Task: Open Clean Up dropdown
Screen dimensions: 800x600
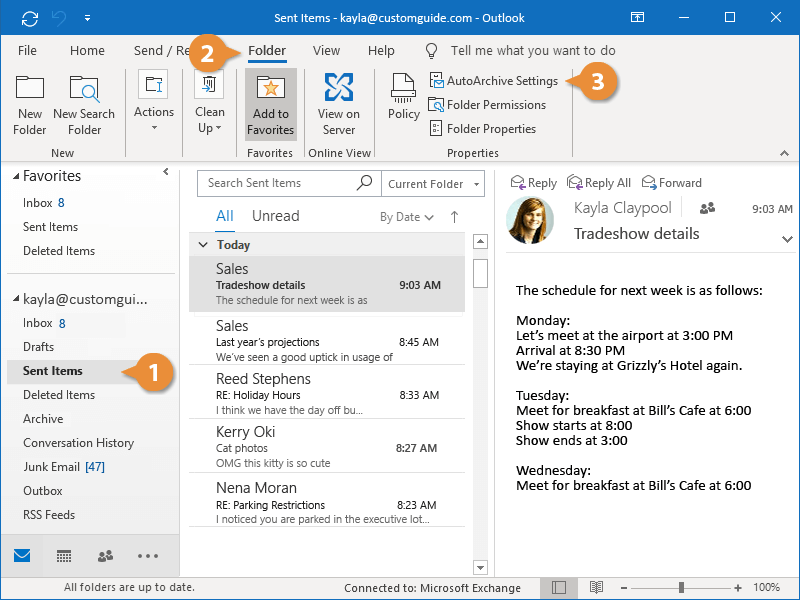Action: 209,104
